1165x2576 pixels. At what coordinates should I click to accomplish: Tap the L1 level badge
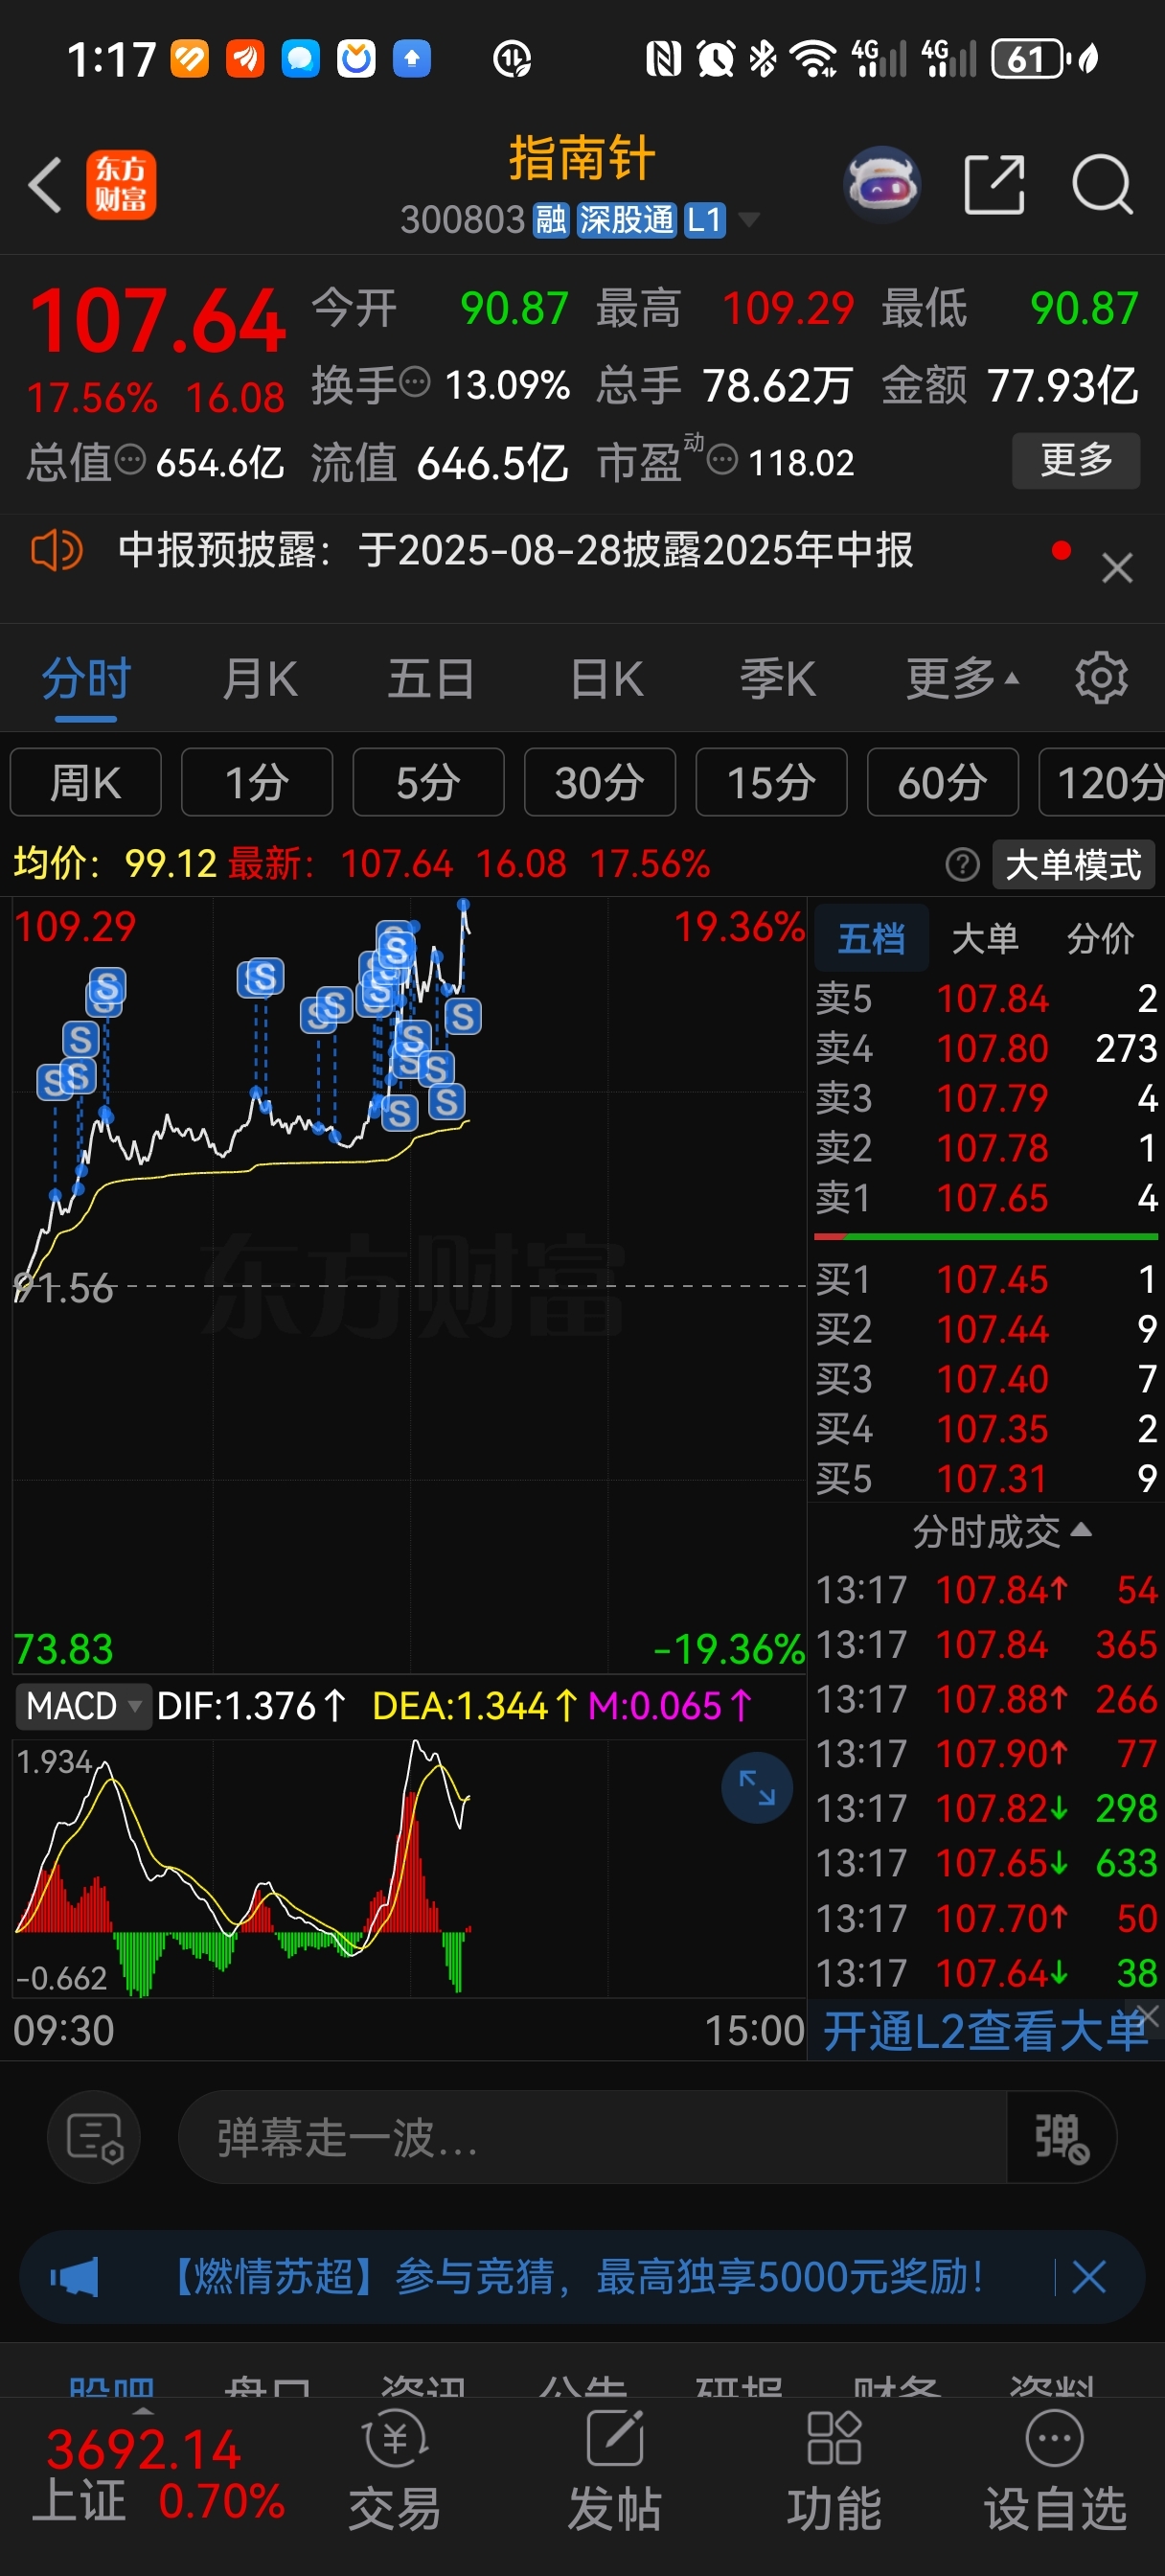[x=705, y=220]
